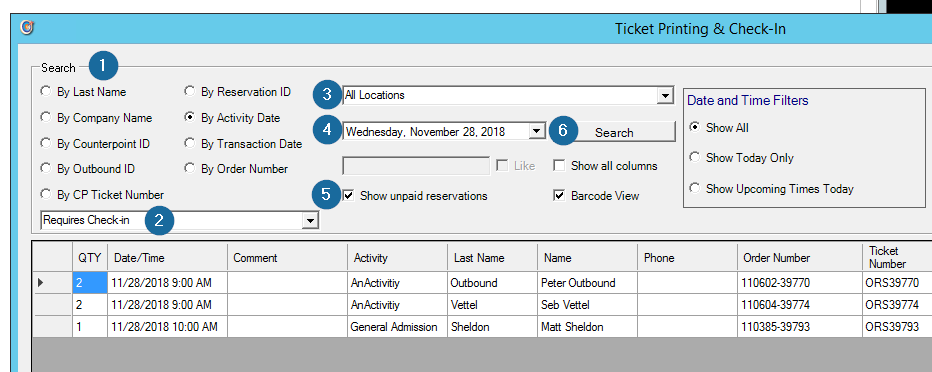Click the Name column header
Image resolution: width=932 pixels, height=372 pixels.
(x=588, y=258)
